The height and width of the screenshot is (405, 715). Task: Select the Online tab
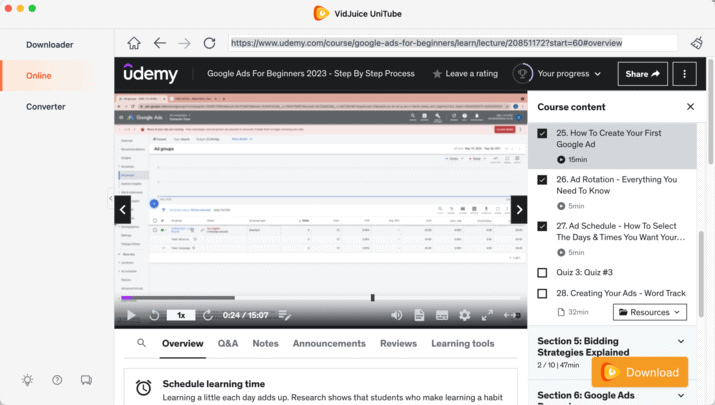(x=38, y=76)
